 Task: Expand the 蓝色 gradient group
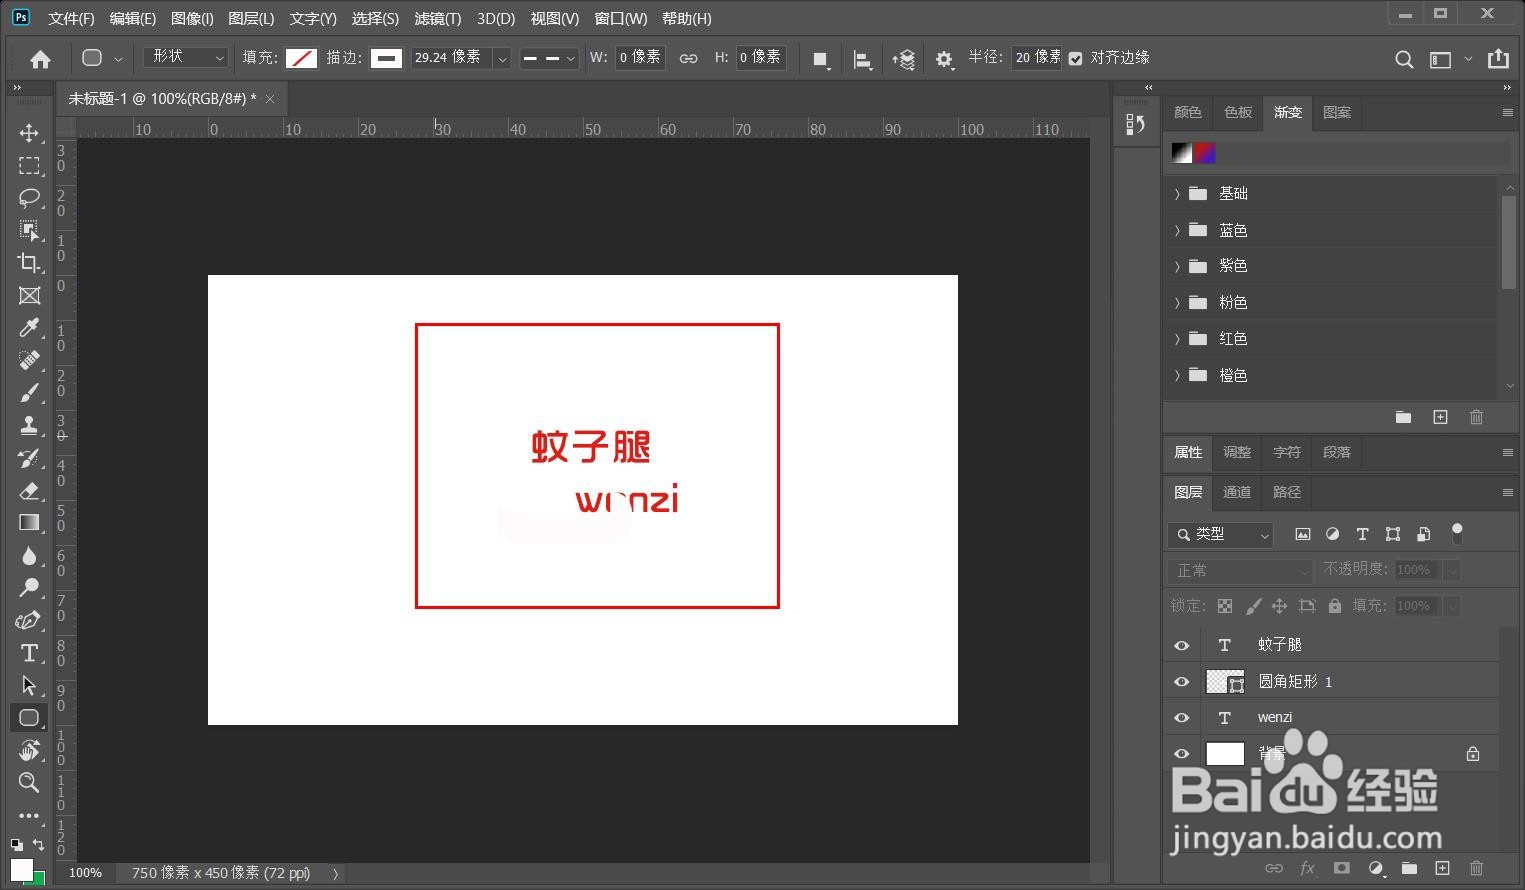coord(1177,229)
